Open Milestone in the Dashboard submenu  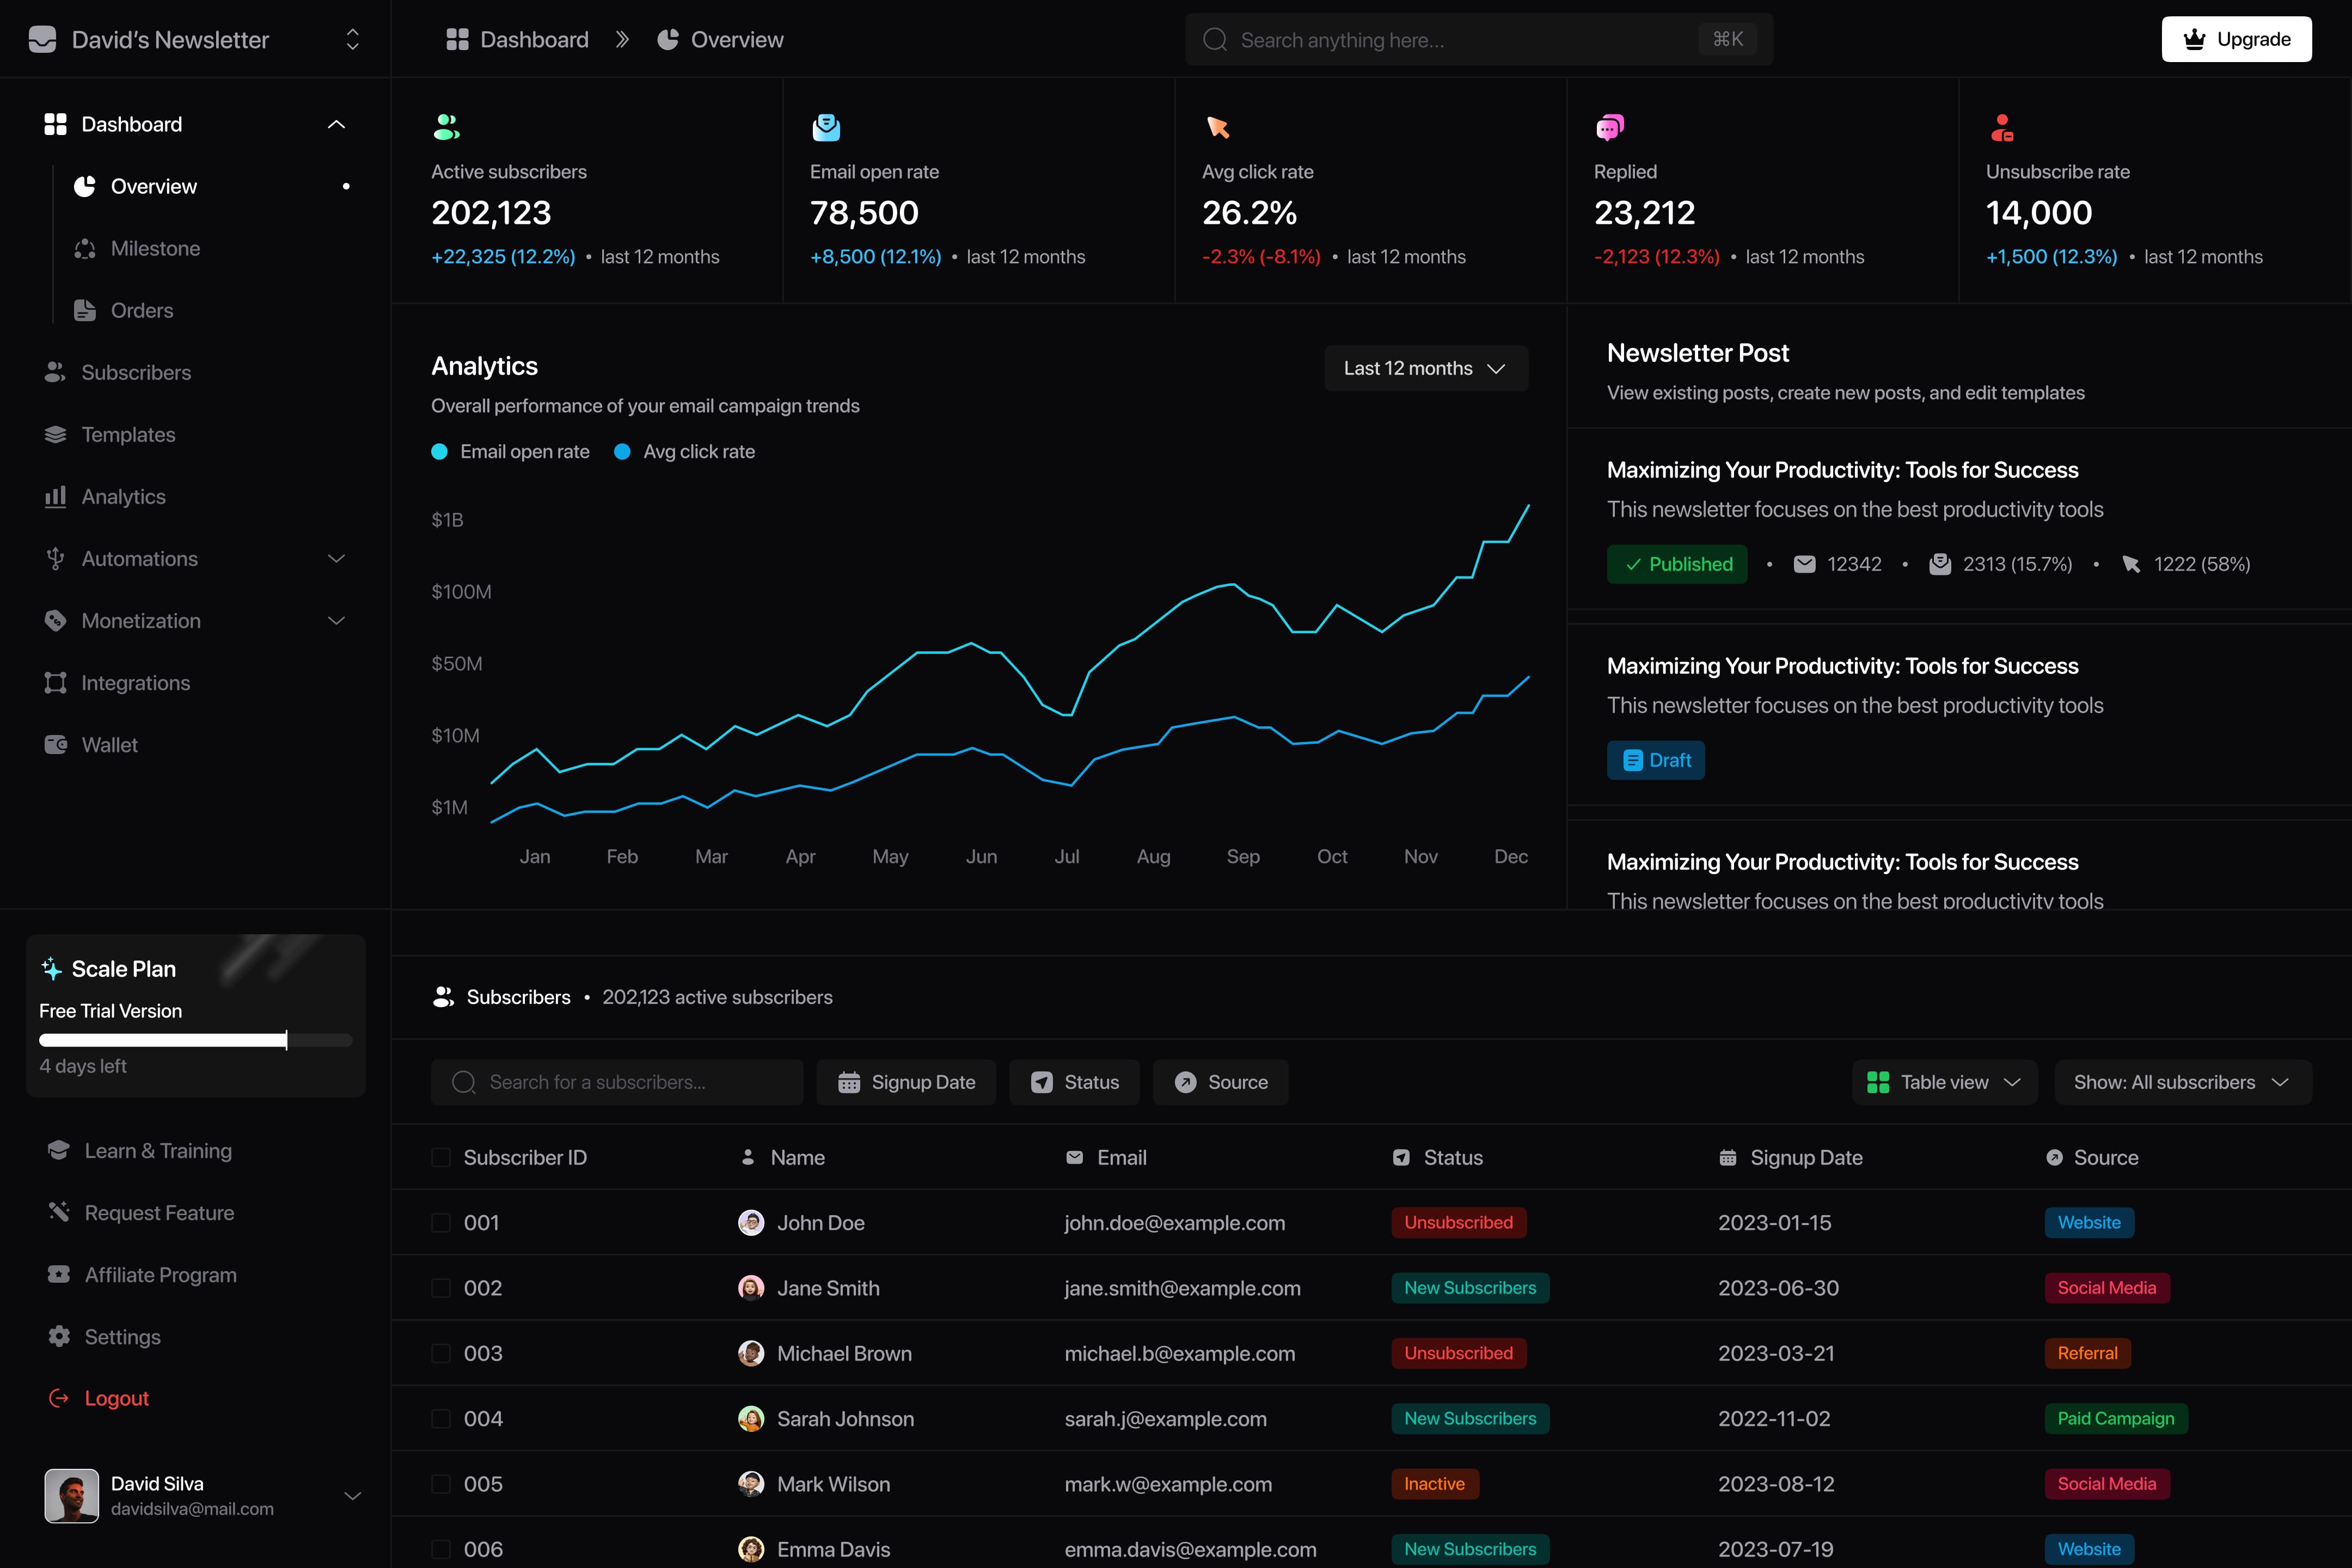pos(155,249)
